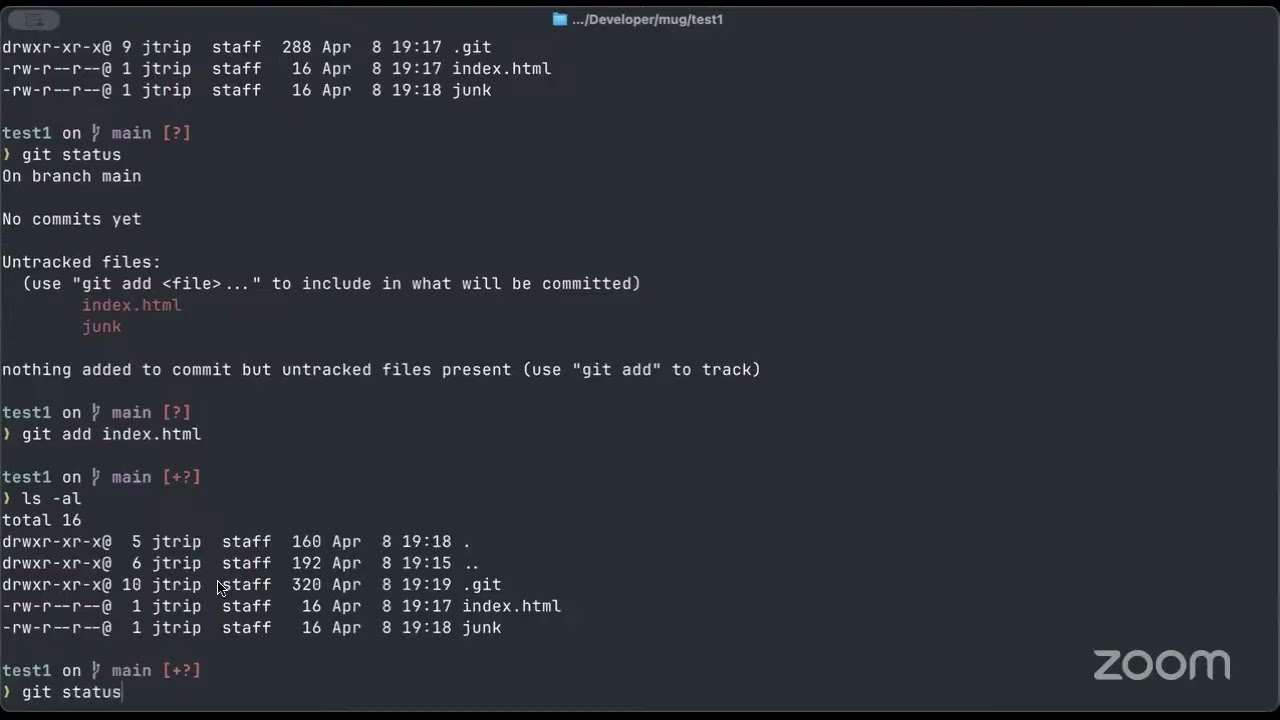Click the 'ls -al' command line
1280x720 pixels.
click(x=51, y=498)
